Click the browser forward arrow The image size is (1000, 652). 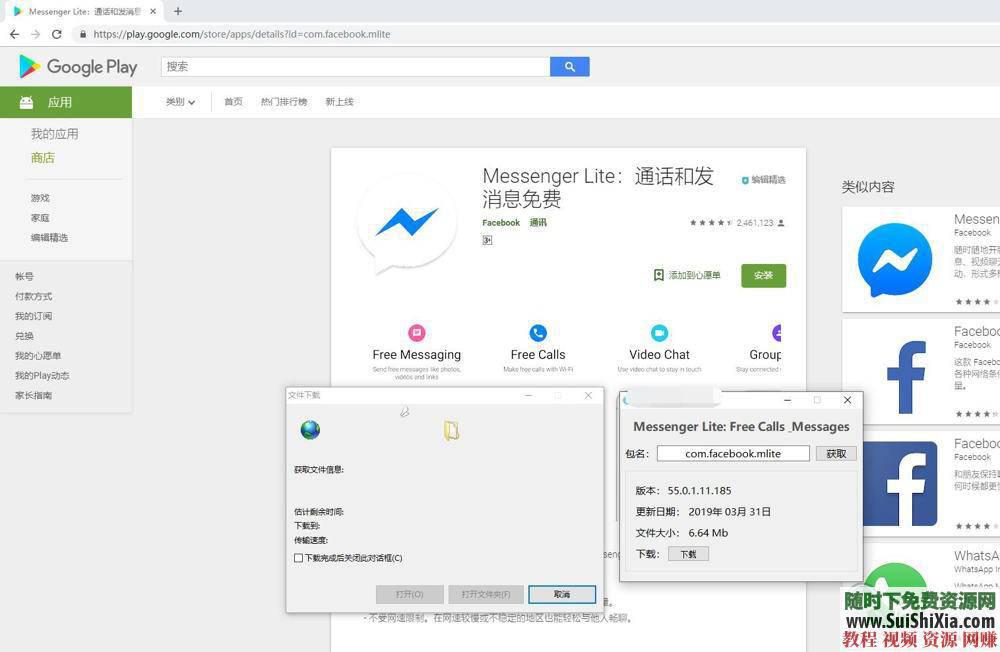35,34
